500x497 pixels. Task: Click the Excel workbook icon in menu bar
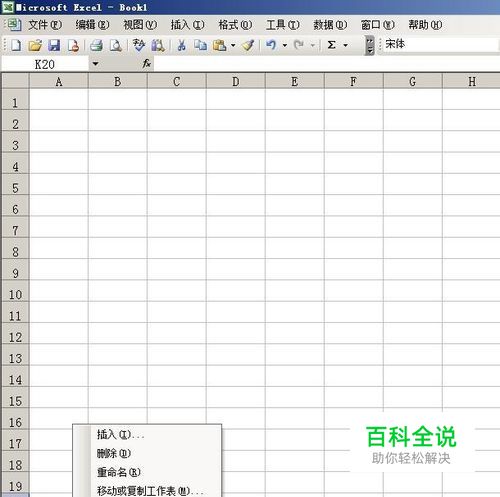click(x=14, y=25)
